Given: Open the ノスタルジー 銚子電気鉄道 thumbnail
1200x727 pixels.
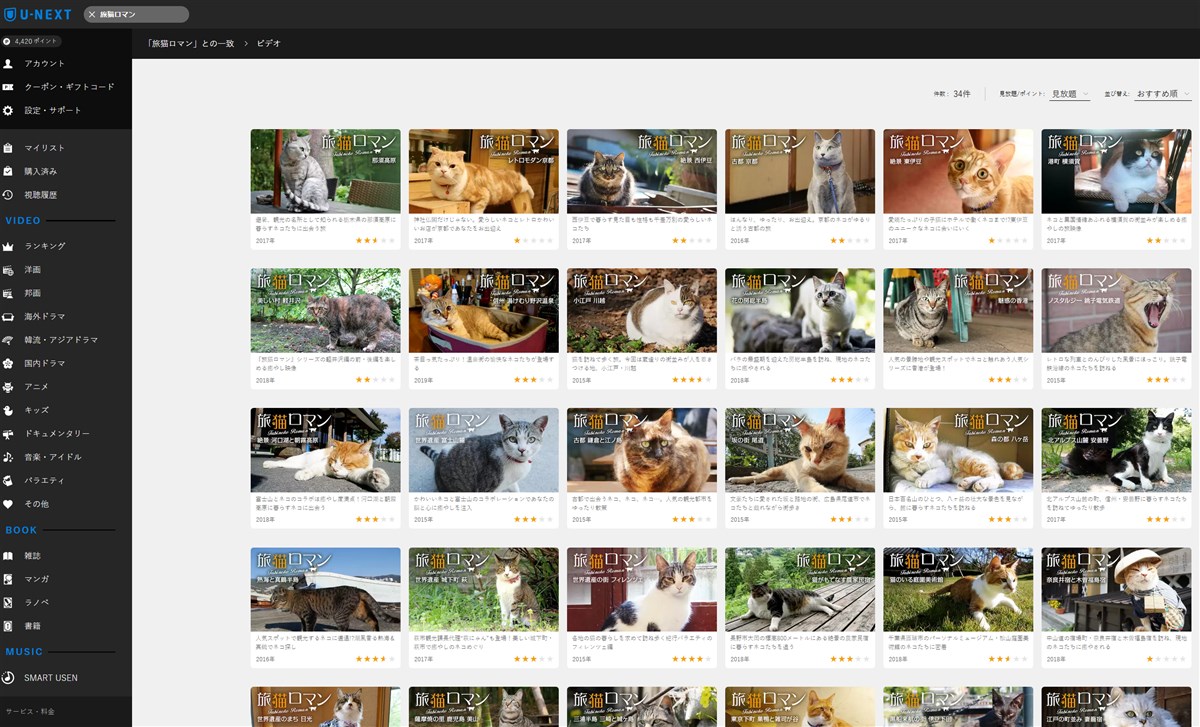Looking at the screenshot, I should [1116, 310].
